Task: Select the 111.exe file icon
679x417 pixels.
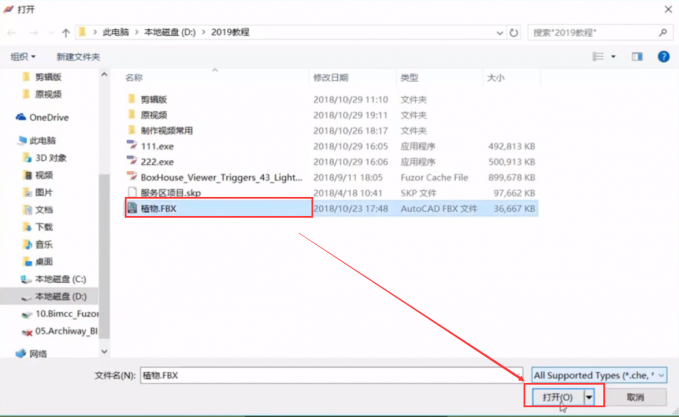Action: coord(132,146)
